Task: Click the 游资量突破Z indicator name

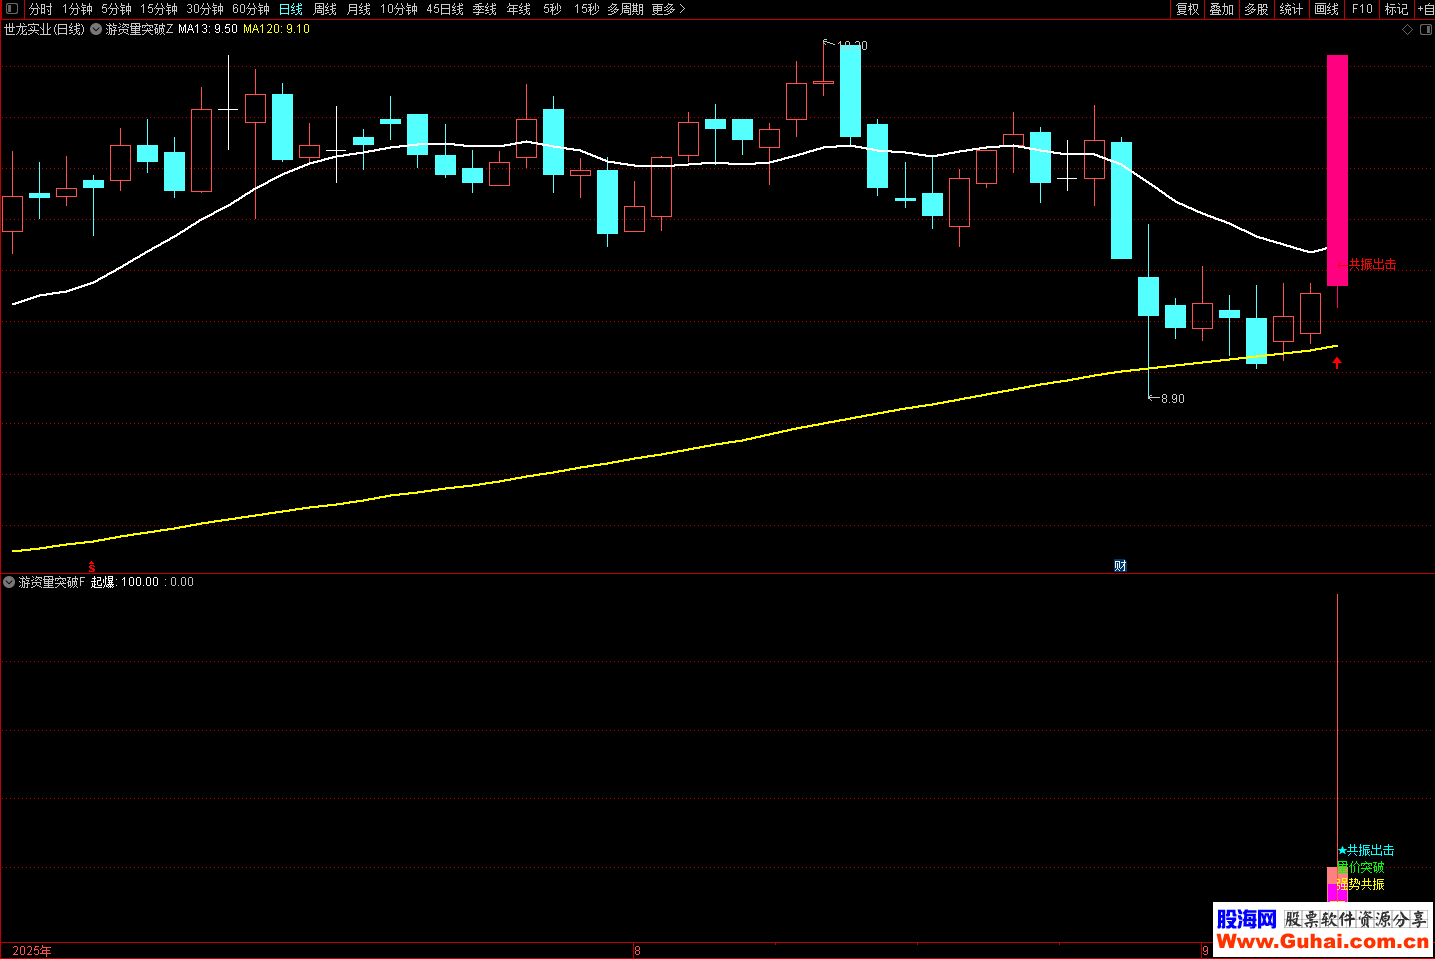Action: click(139, 29)
